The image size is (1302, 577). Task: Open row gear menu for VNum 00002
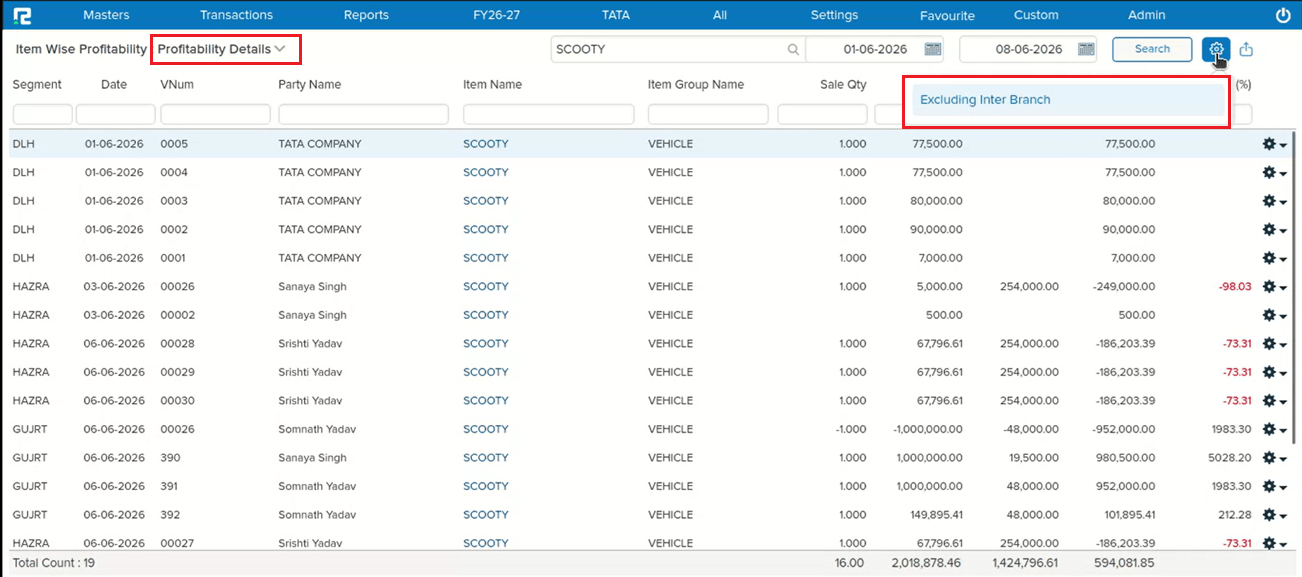pyautogui.click(x=1274, y=315)
